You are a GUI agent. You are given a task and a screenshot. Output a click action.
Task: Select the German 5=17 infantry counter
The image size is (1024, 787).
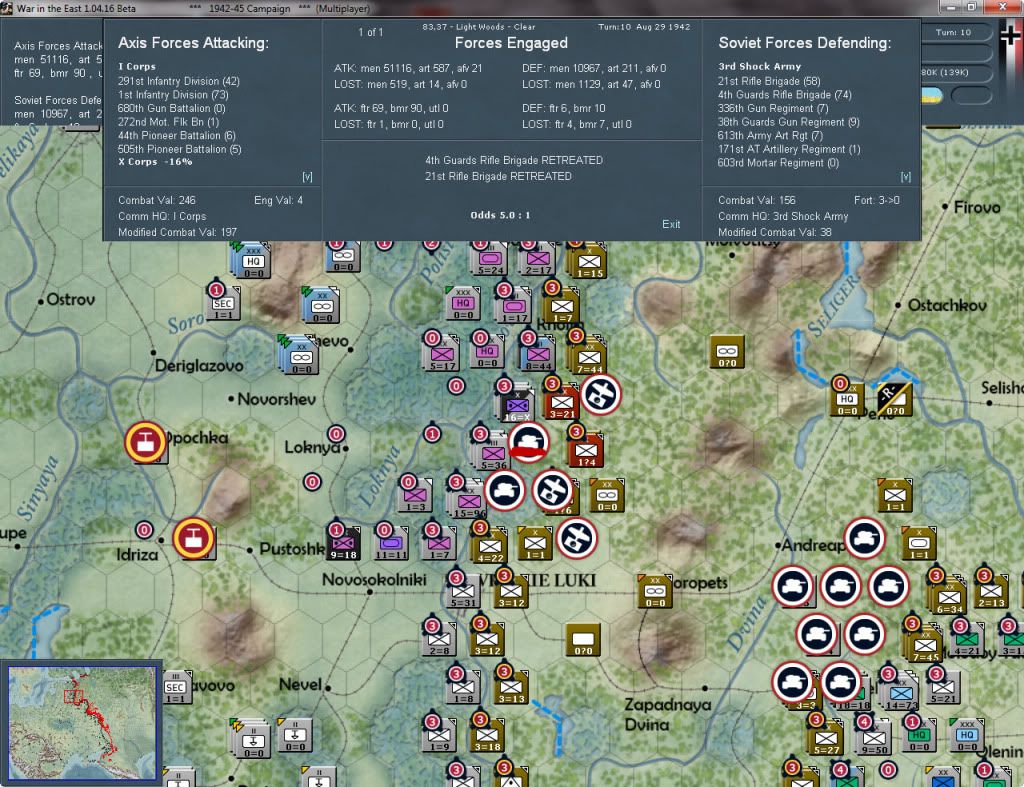pos(442,357)
